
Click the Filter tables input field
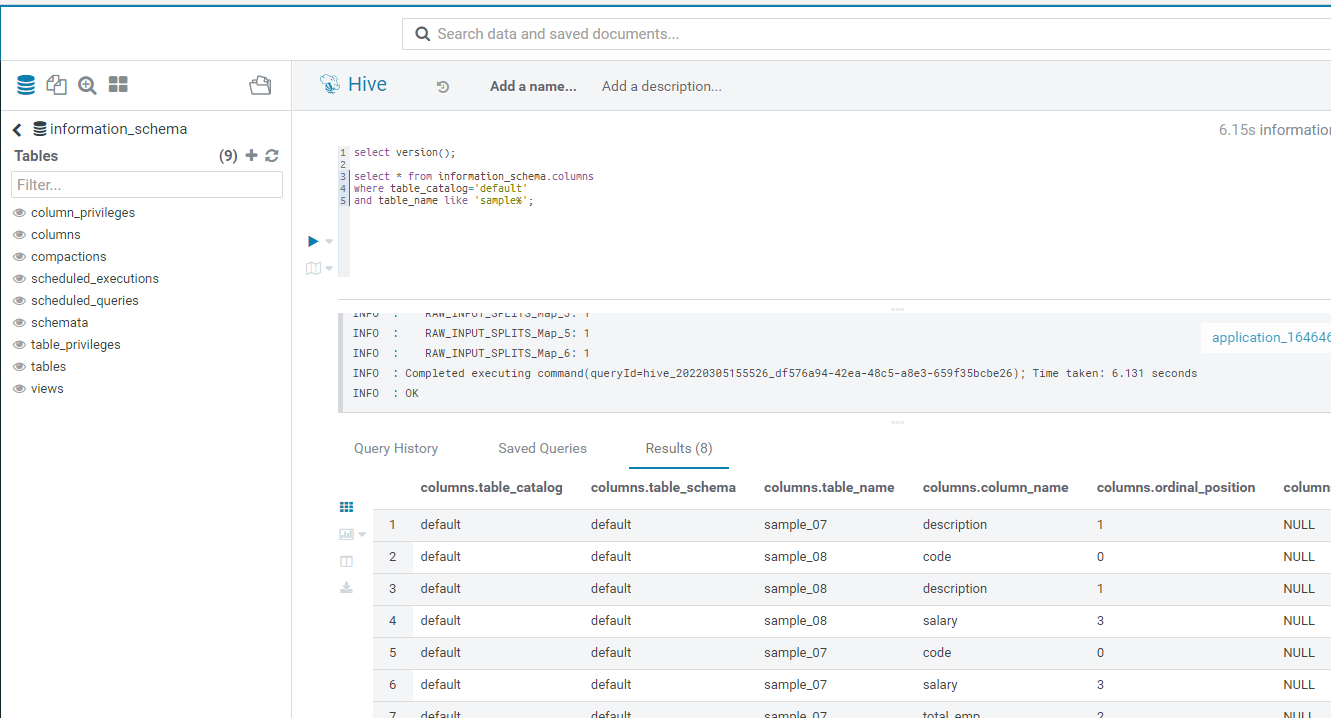[x=147, y=185]
